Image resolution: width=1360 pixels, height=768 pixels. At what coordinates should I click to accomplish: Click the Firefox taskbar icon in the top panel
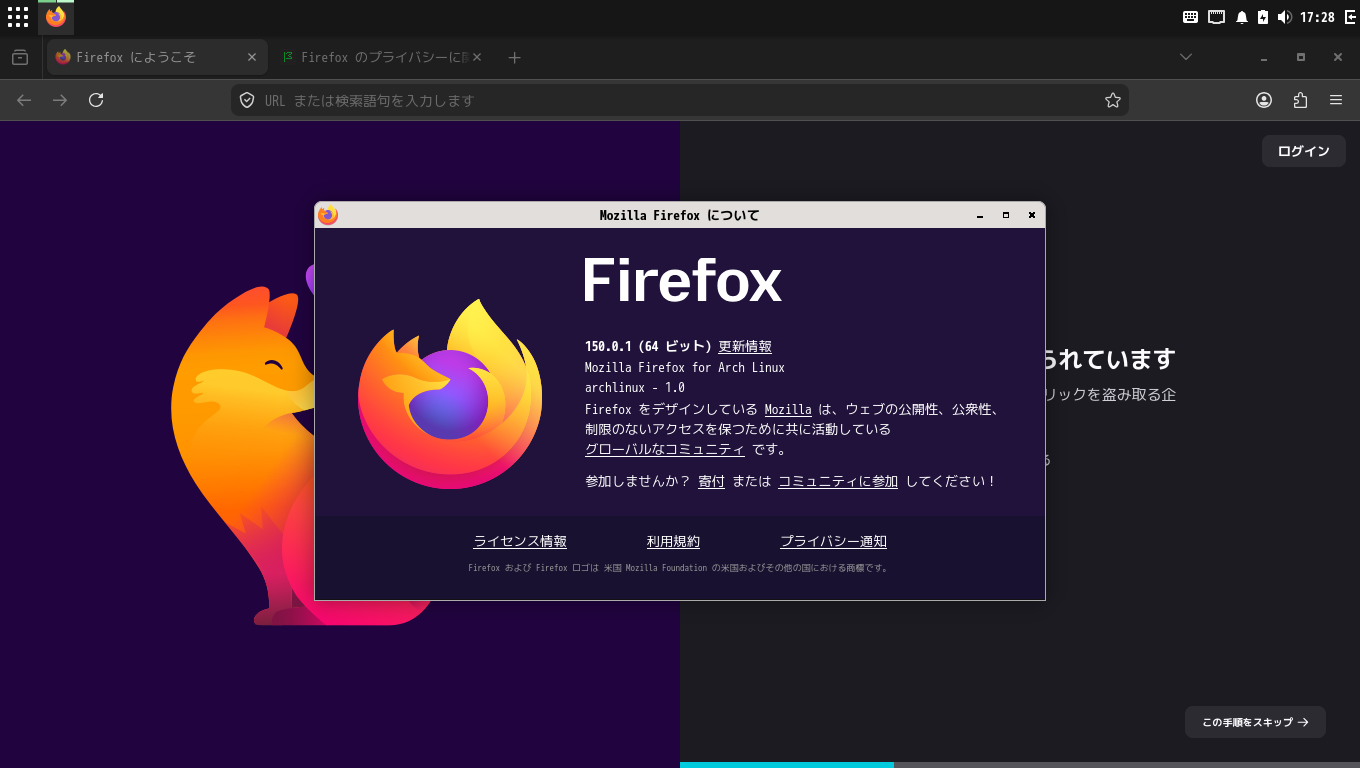[x=56, y=17]
